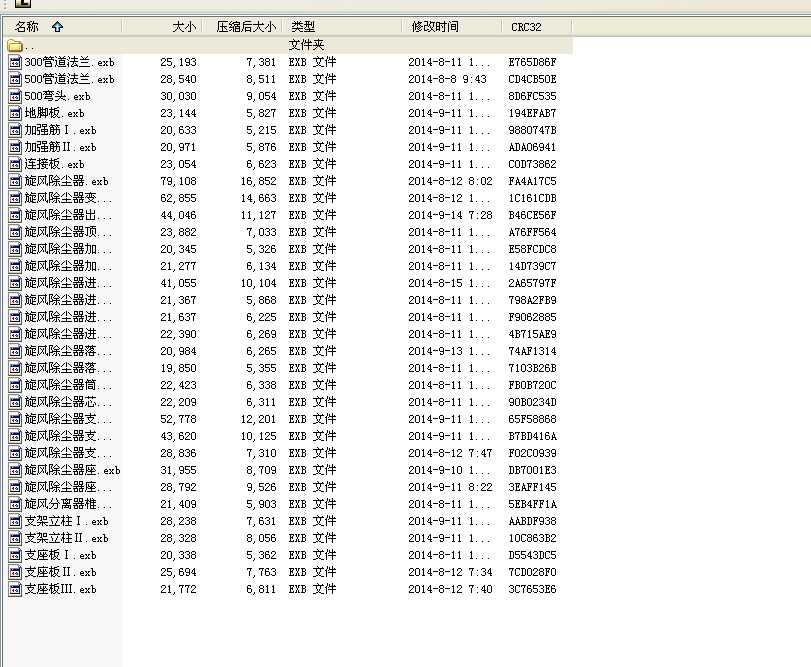Click the modified time 2014-8-8 9:43
This screenshot has height=667, width=811.
pos(448,79)
